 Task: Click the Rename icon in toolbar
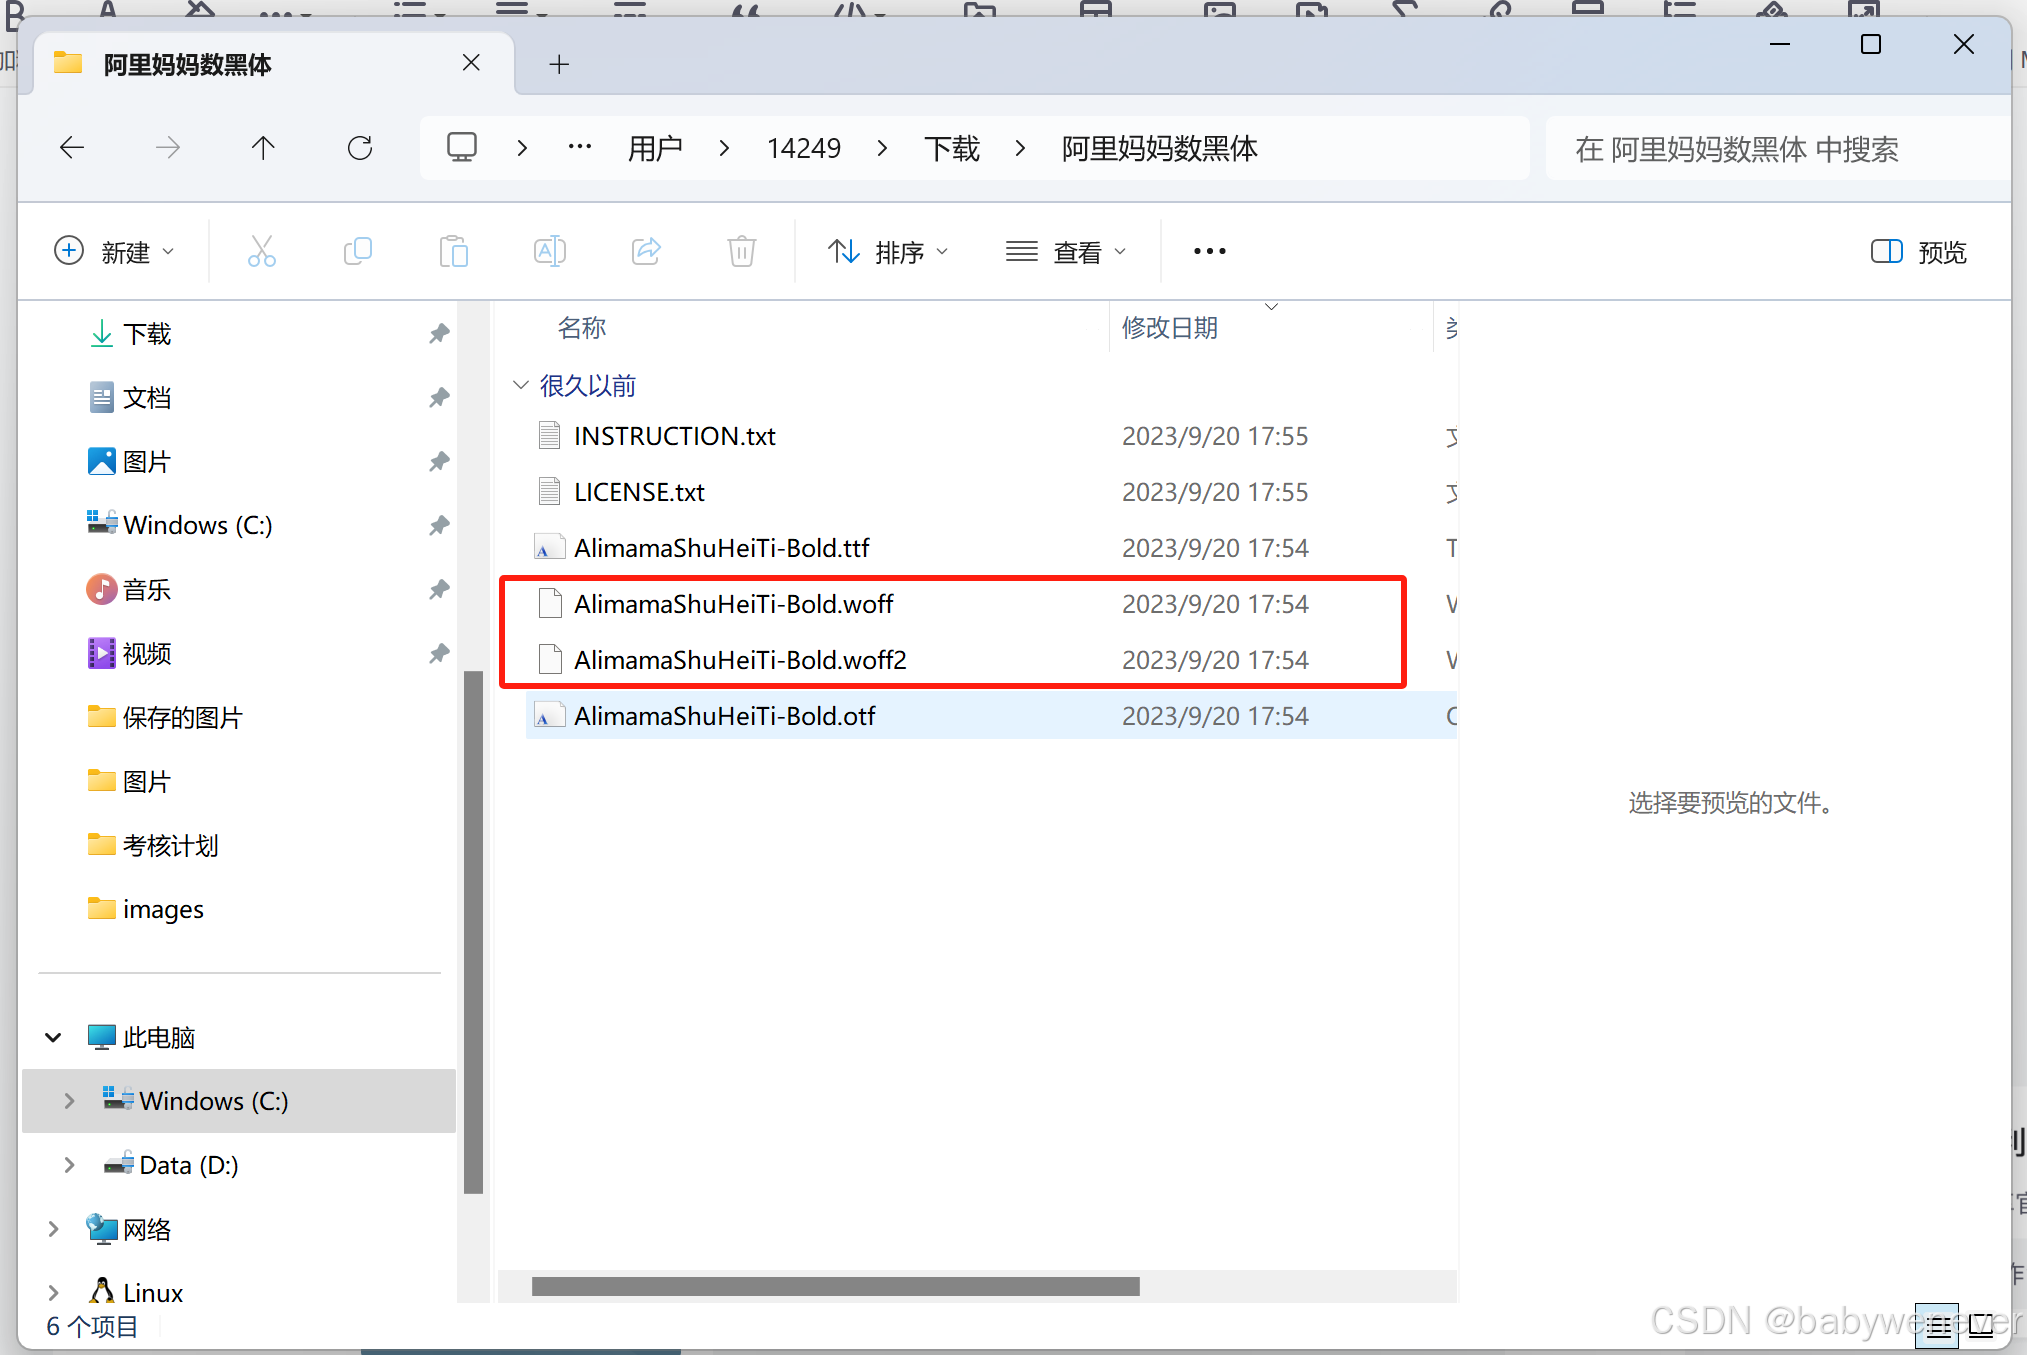tap(549, 251)
